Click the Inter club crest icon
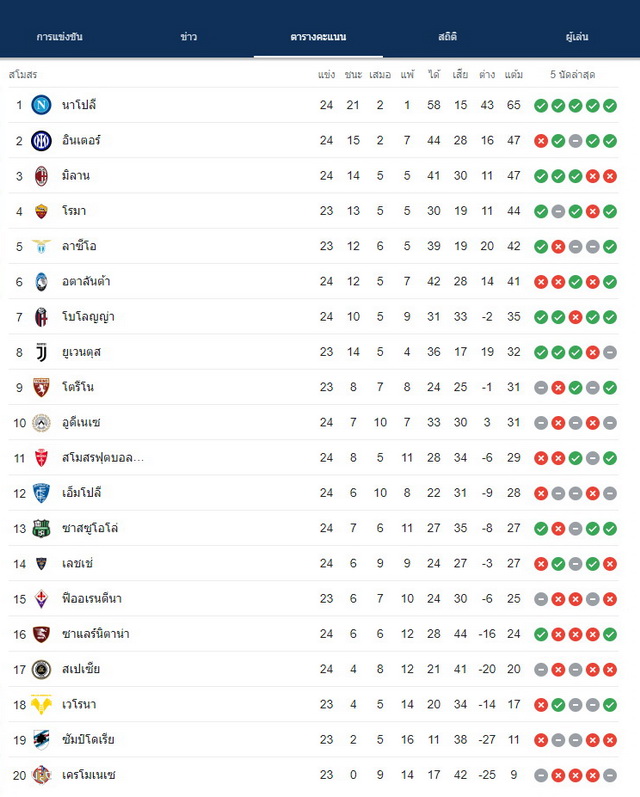640x797 pixels. click(41, 141)
